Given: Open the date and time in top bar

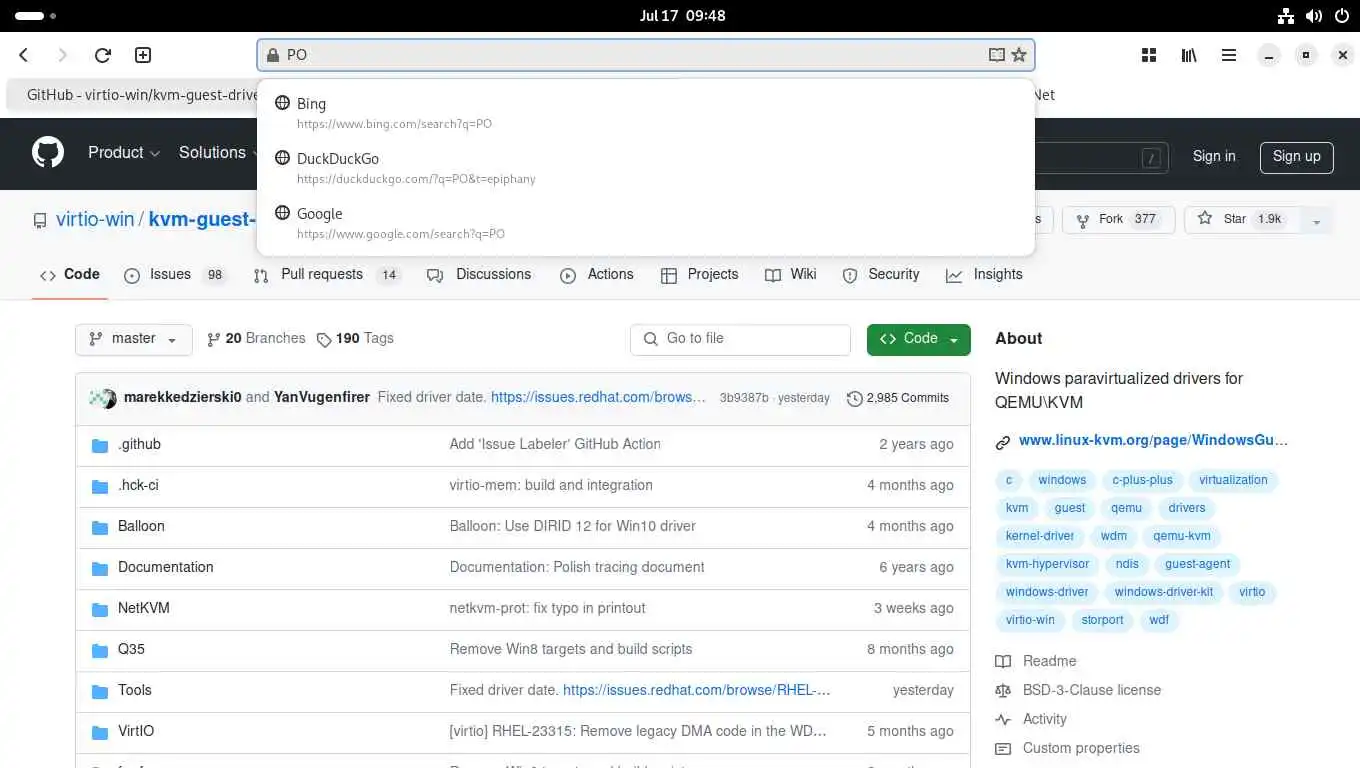Looking at the screenshot, I should [x=682, y=15].
